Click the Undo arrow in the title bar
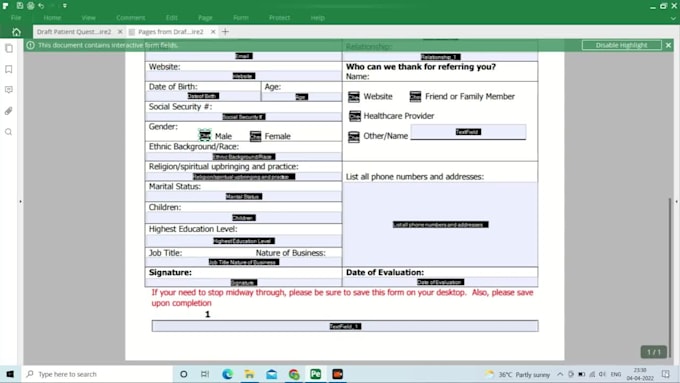The width and height of the screenshot is (680, 383). (x=41, y=6)
